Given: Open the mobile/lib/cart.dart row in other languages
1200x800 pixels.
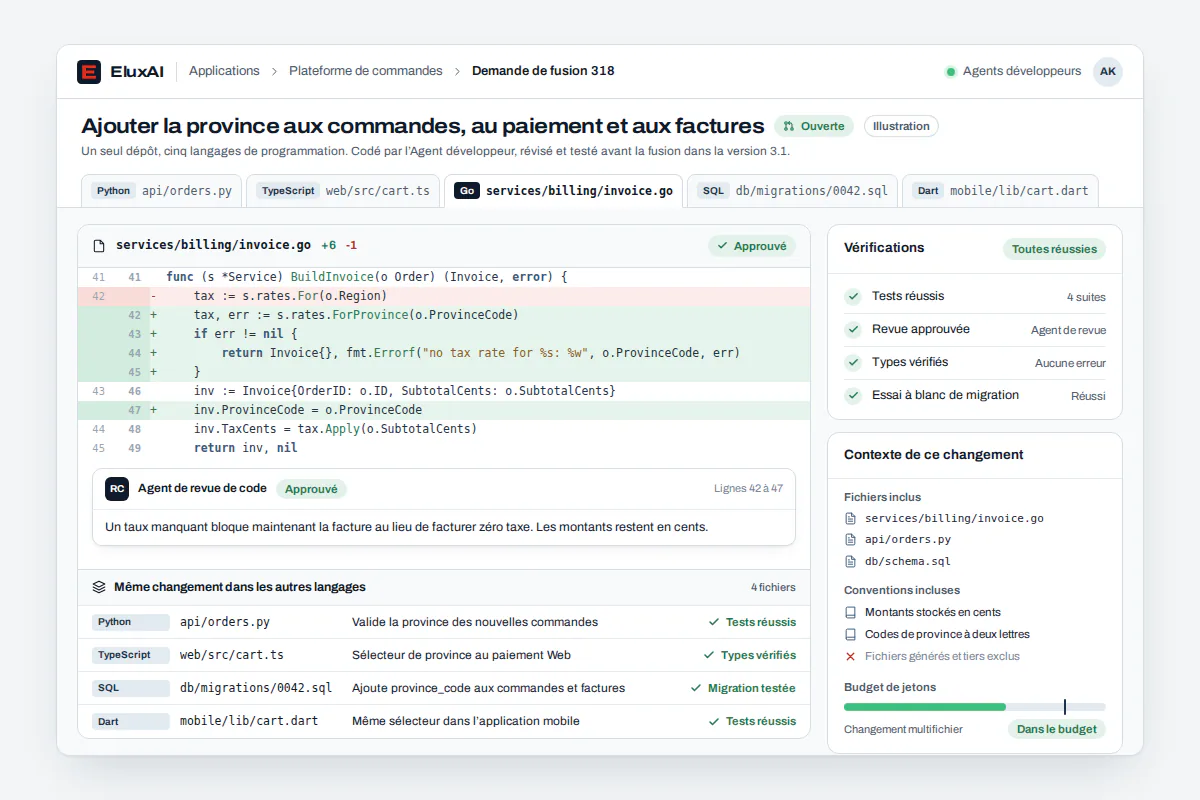Looking at the screenshot, I should (x=444, y=721).
